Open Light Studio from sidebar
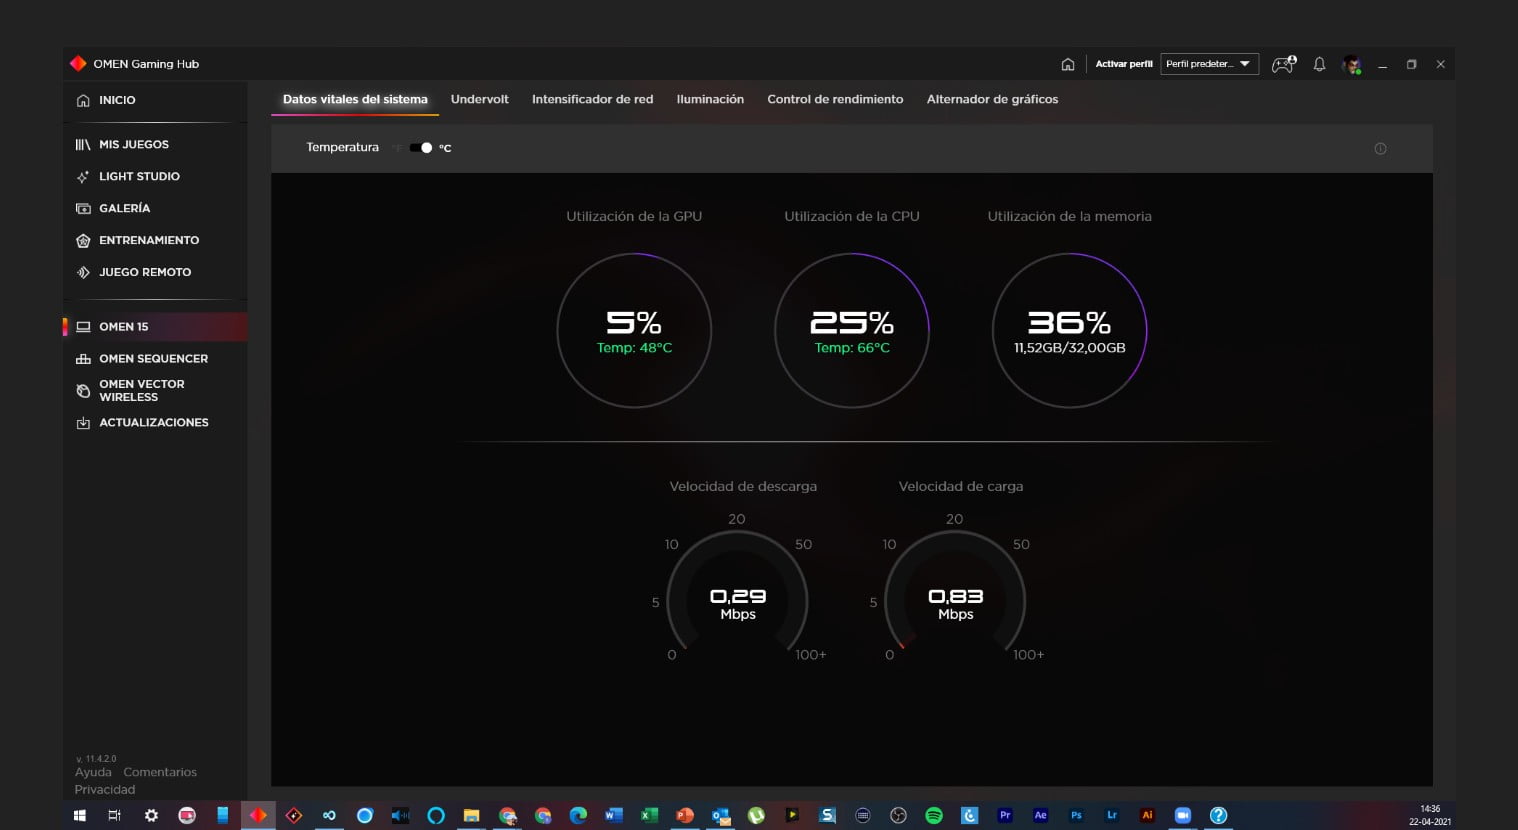This screenshot has width=1518, height=830. pos(139,176)
